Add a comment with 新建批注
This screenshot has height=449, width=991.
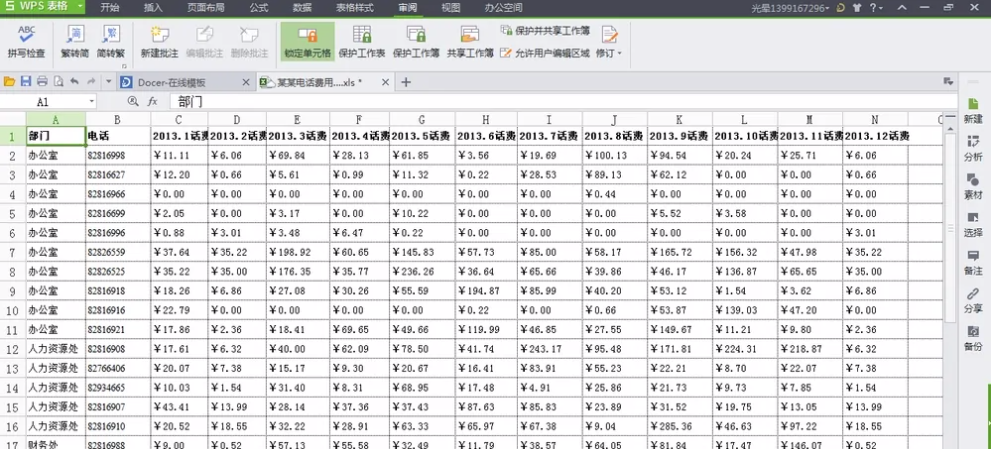[x=159, y=42]
